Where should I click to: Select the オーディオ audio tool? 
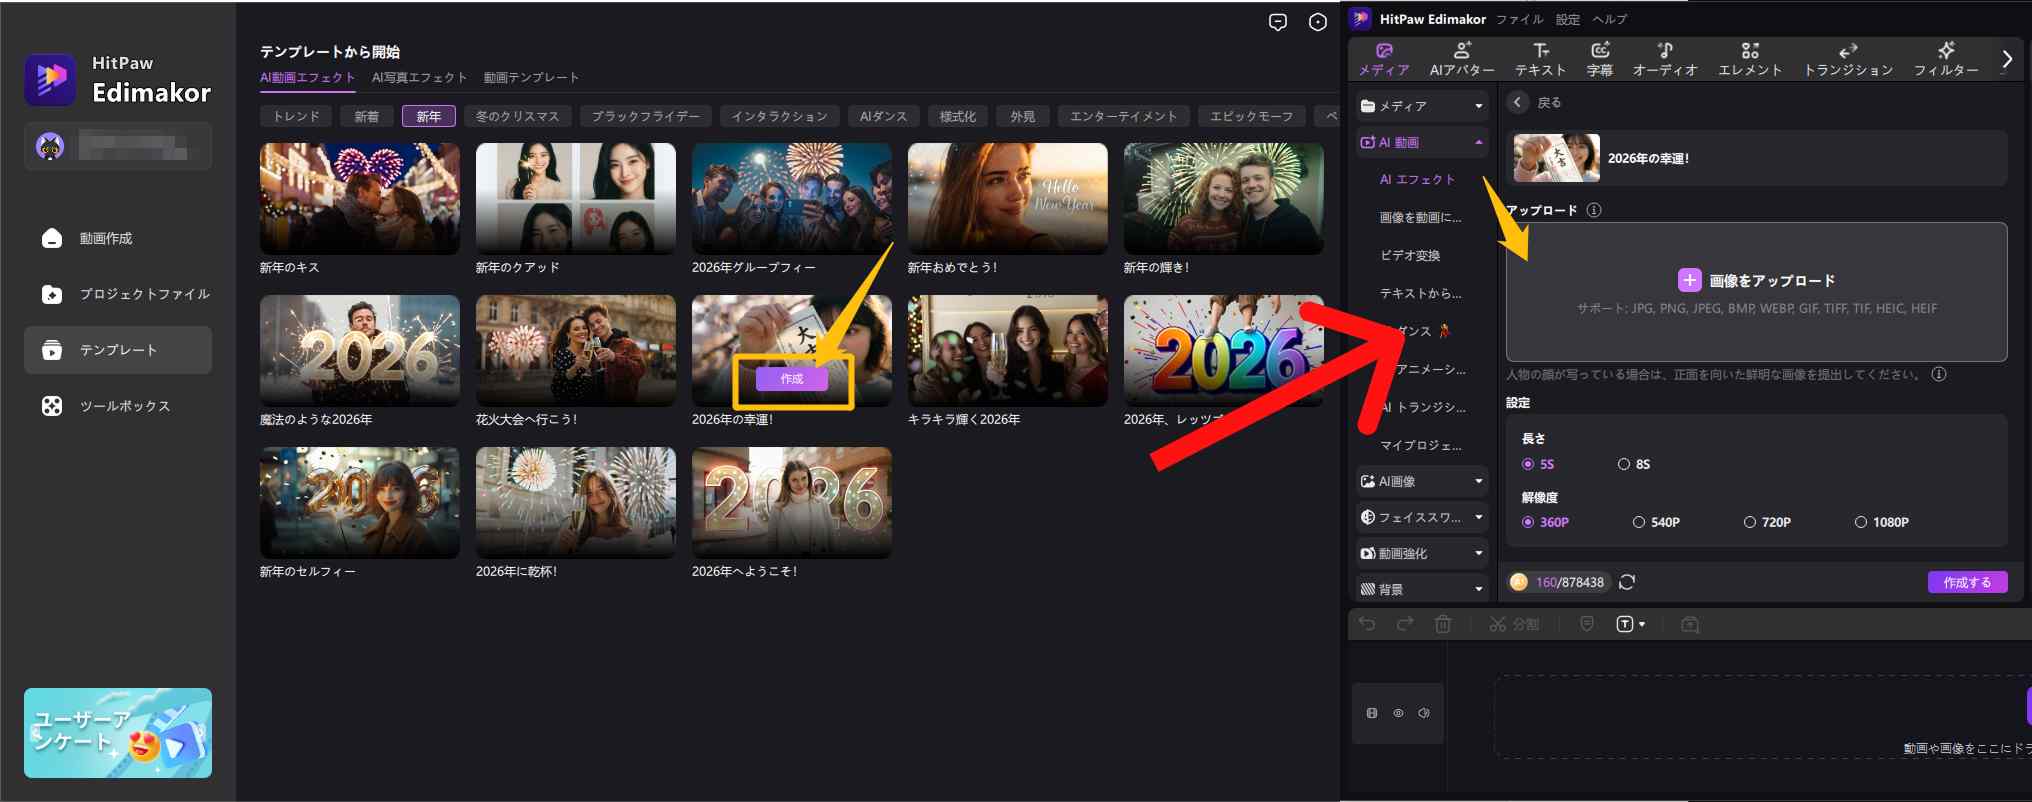tap(1664, 59)
